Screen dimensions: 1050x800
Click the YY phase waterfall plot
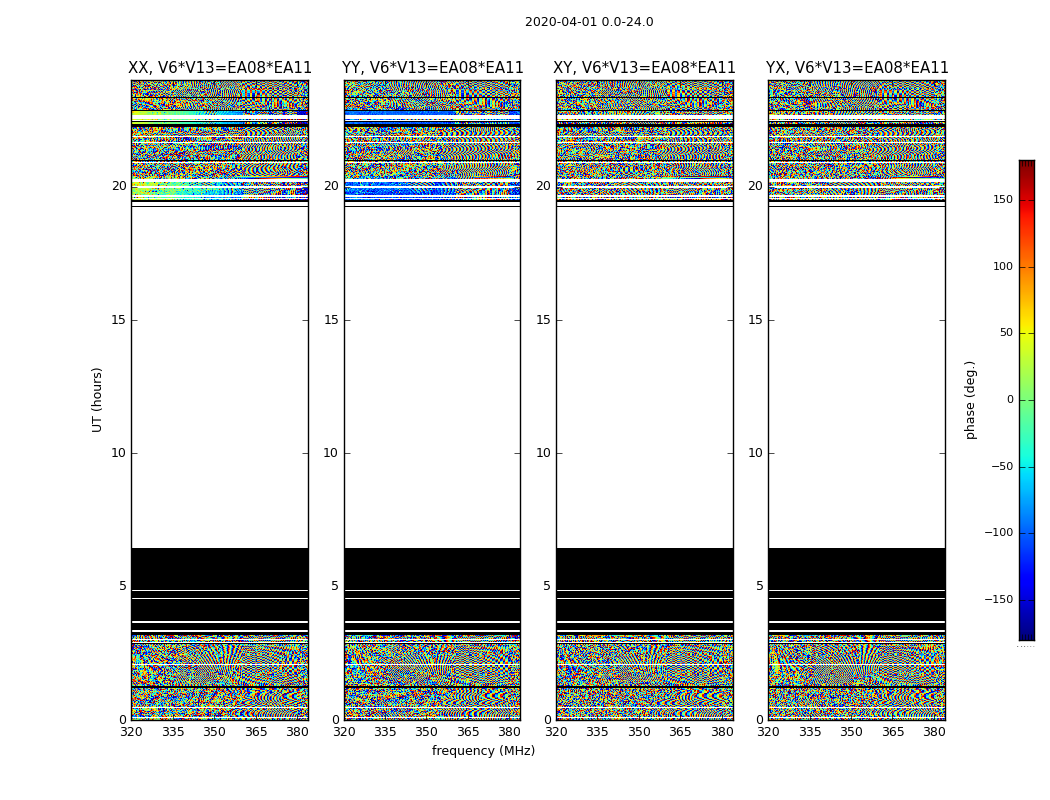(x=433, y=400)
